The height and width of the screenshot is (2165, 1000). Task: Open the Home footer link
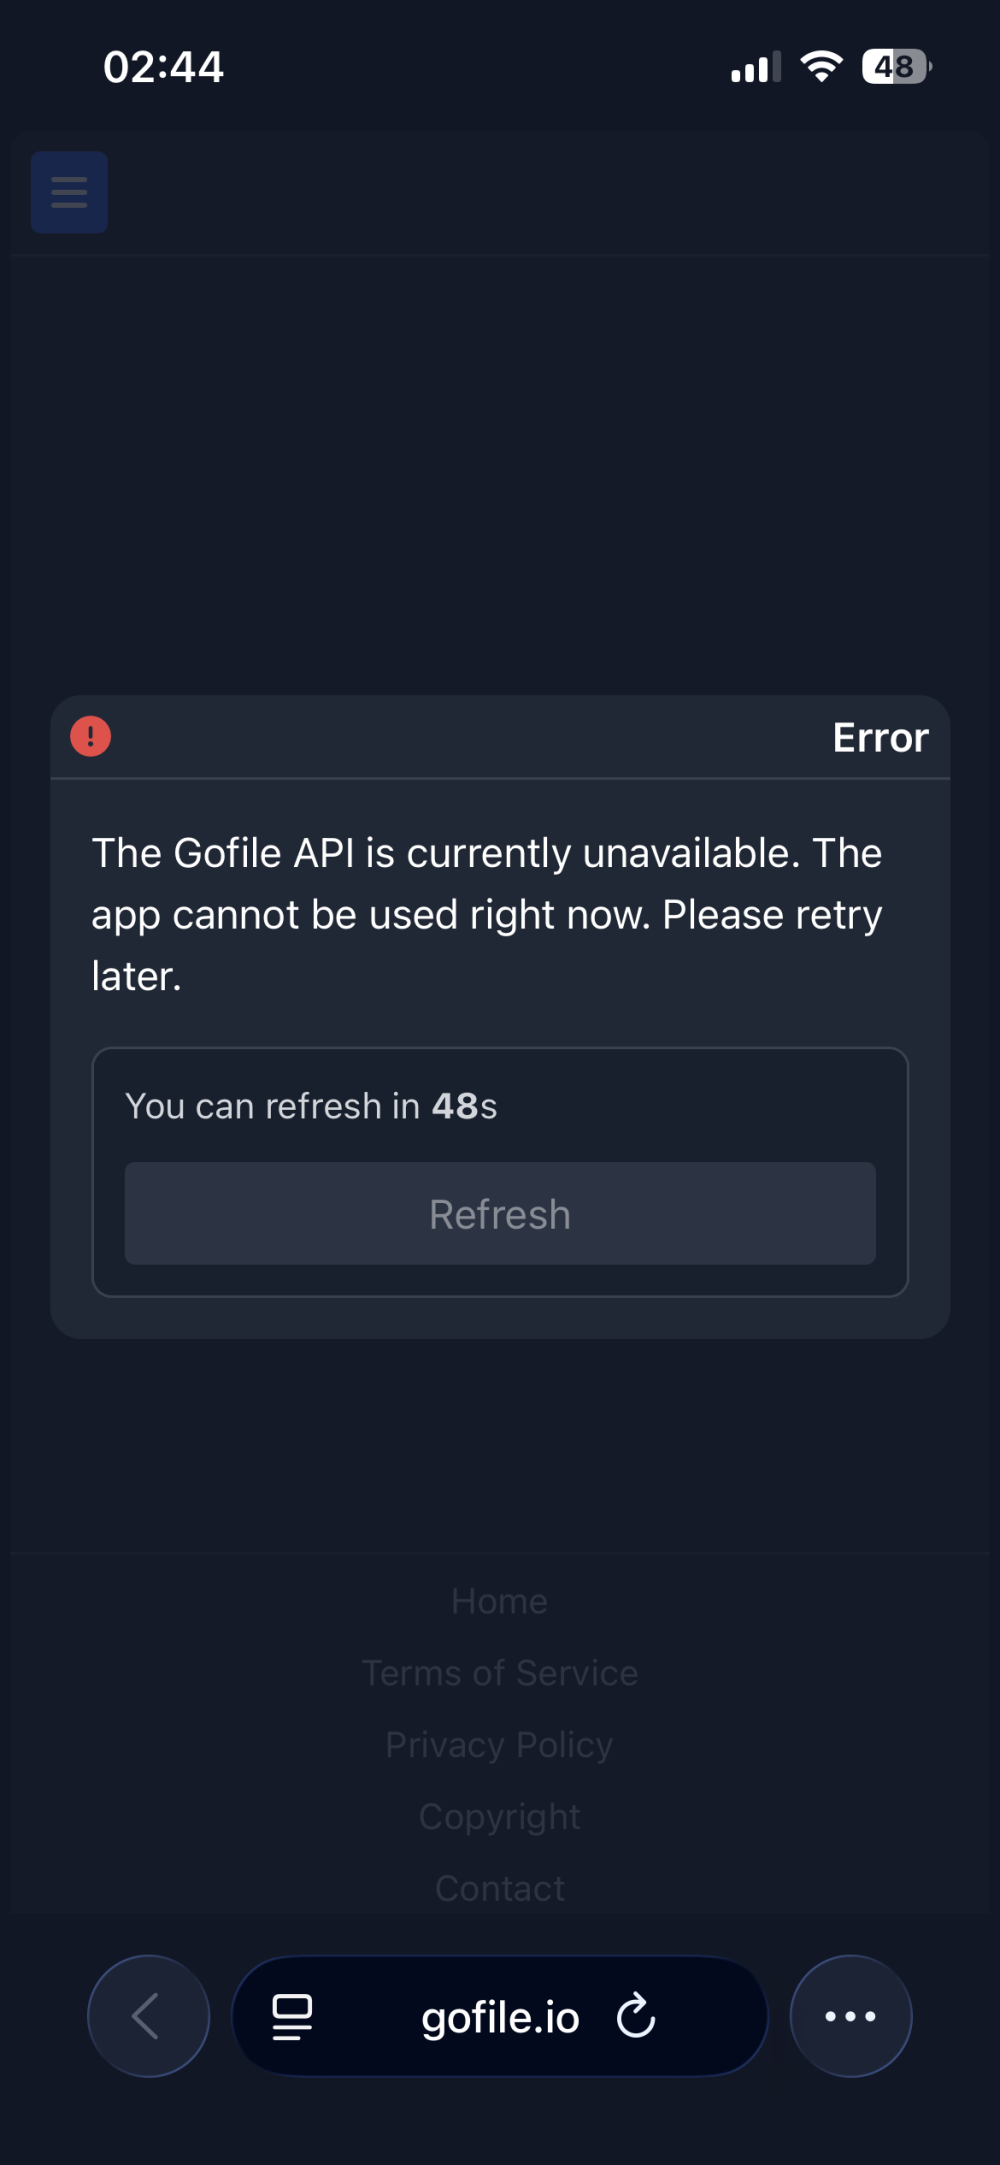(x=500, y=1601)
